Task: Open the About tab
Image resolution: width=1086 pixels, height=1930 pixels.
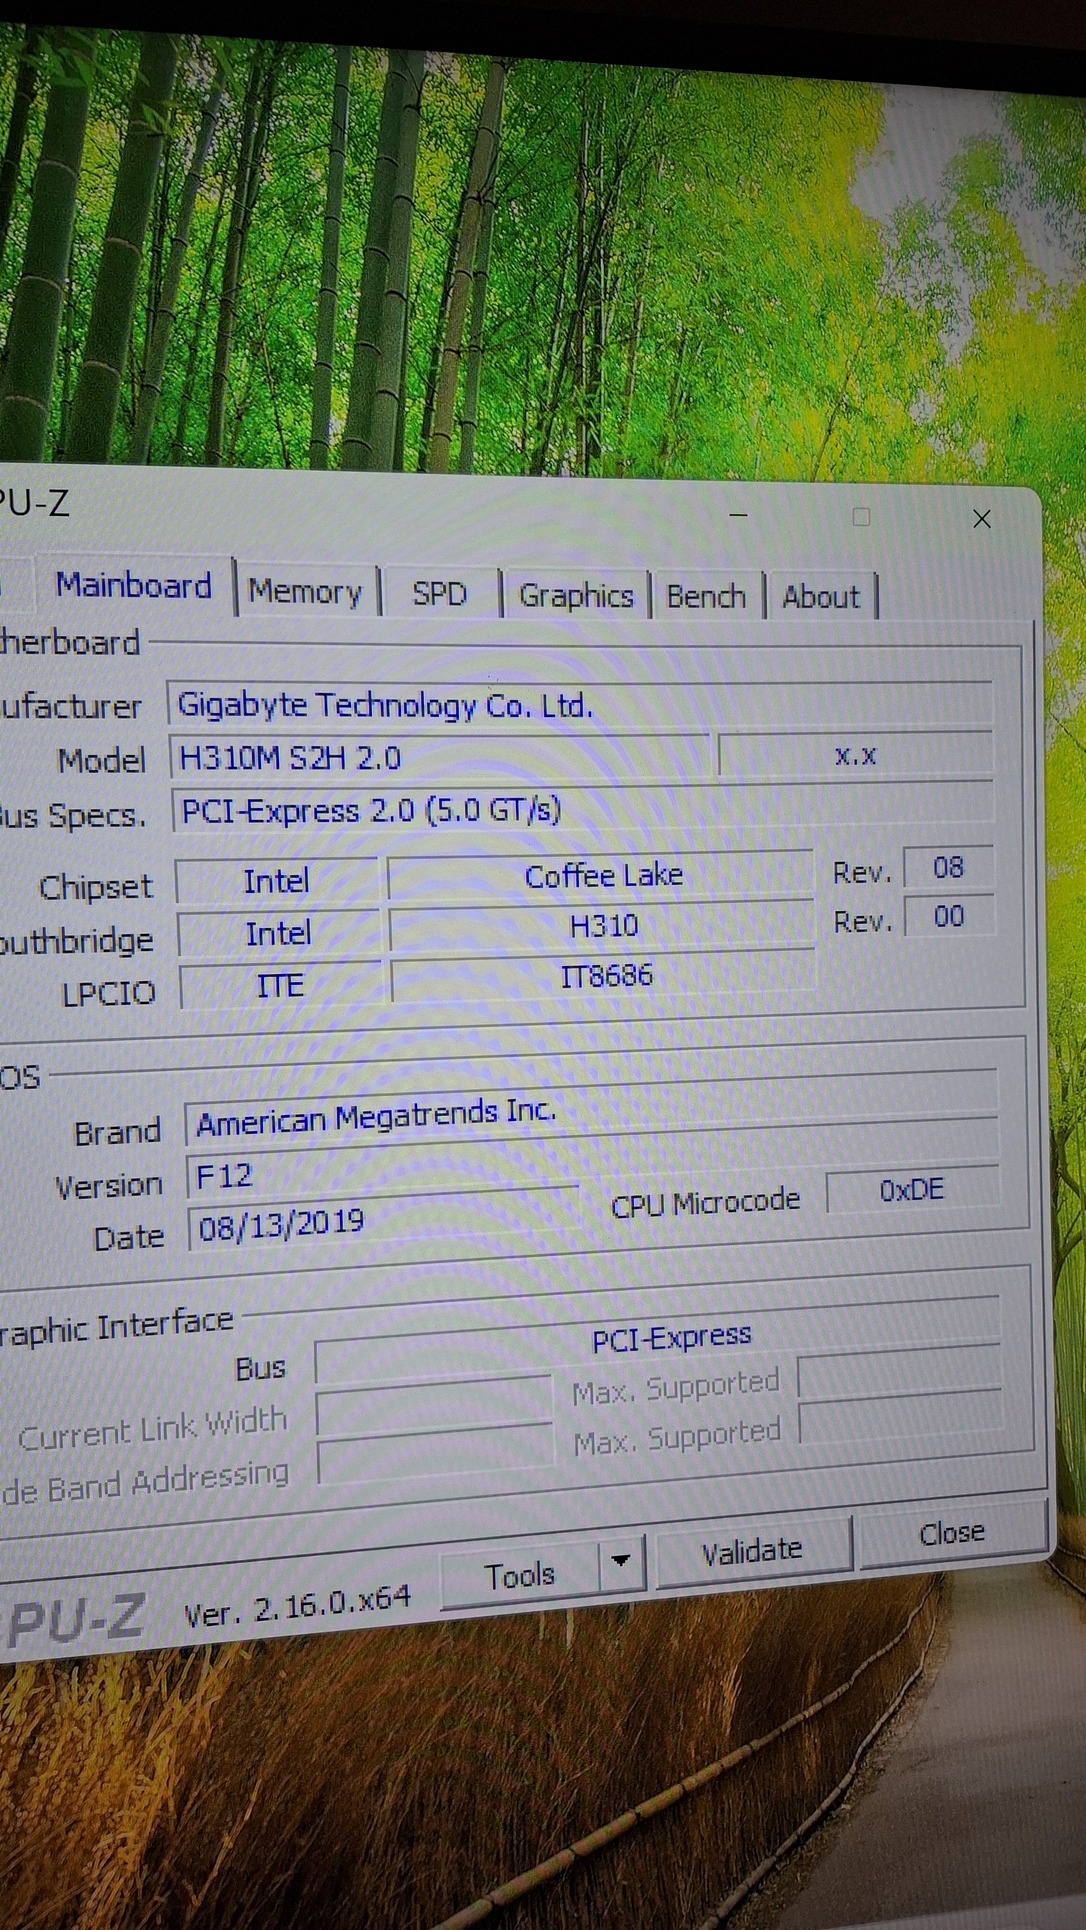Action: [821, 597]
